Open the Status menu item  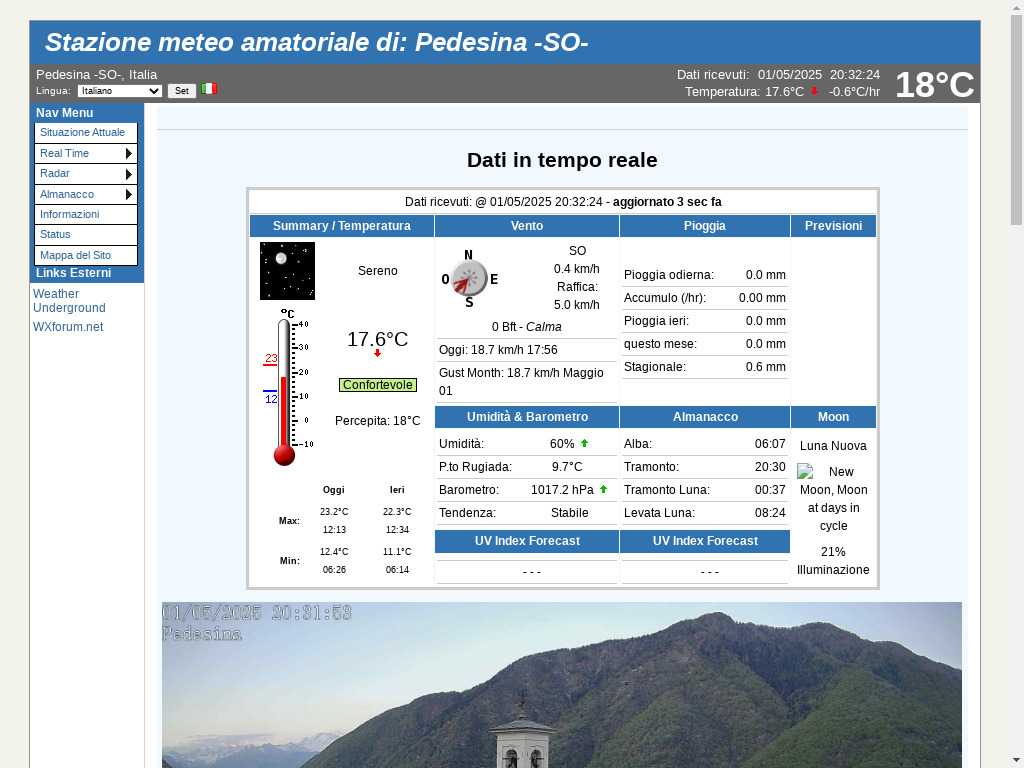pyautogui.click(x=86, y=234)
